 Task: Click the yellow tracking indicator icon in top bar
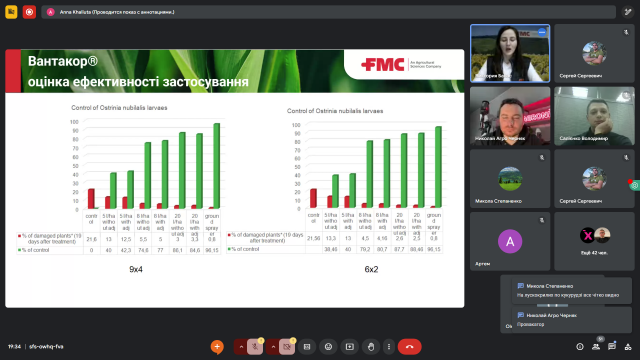[11, 12]
